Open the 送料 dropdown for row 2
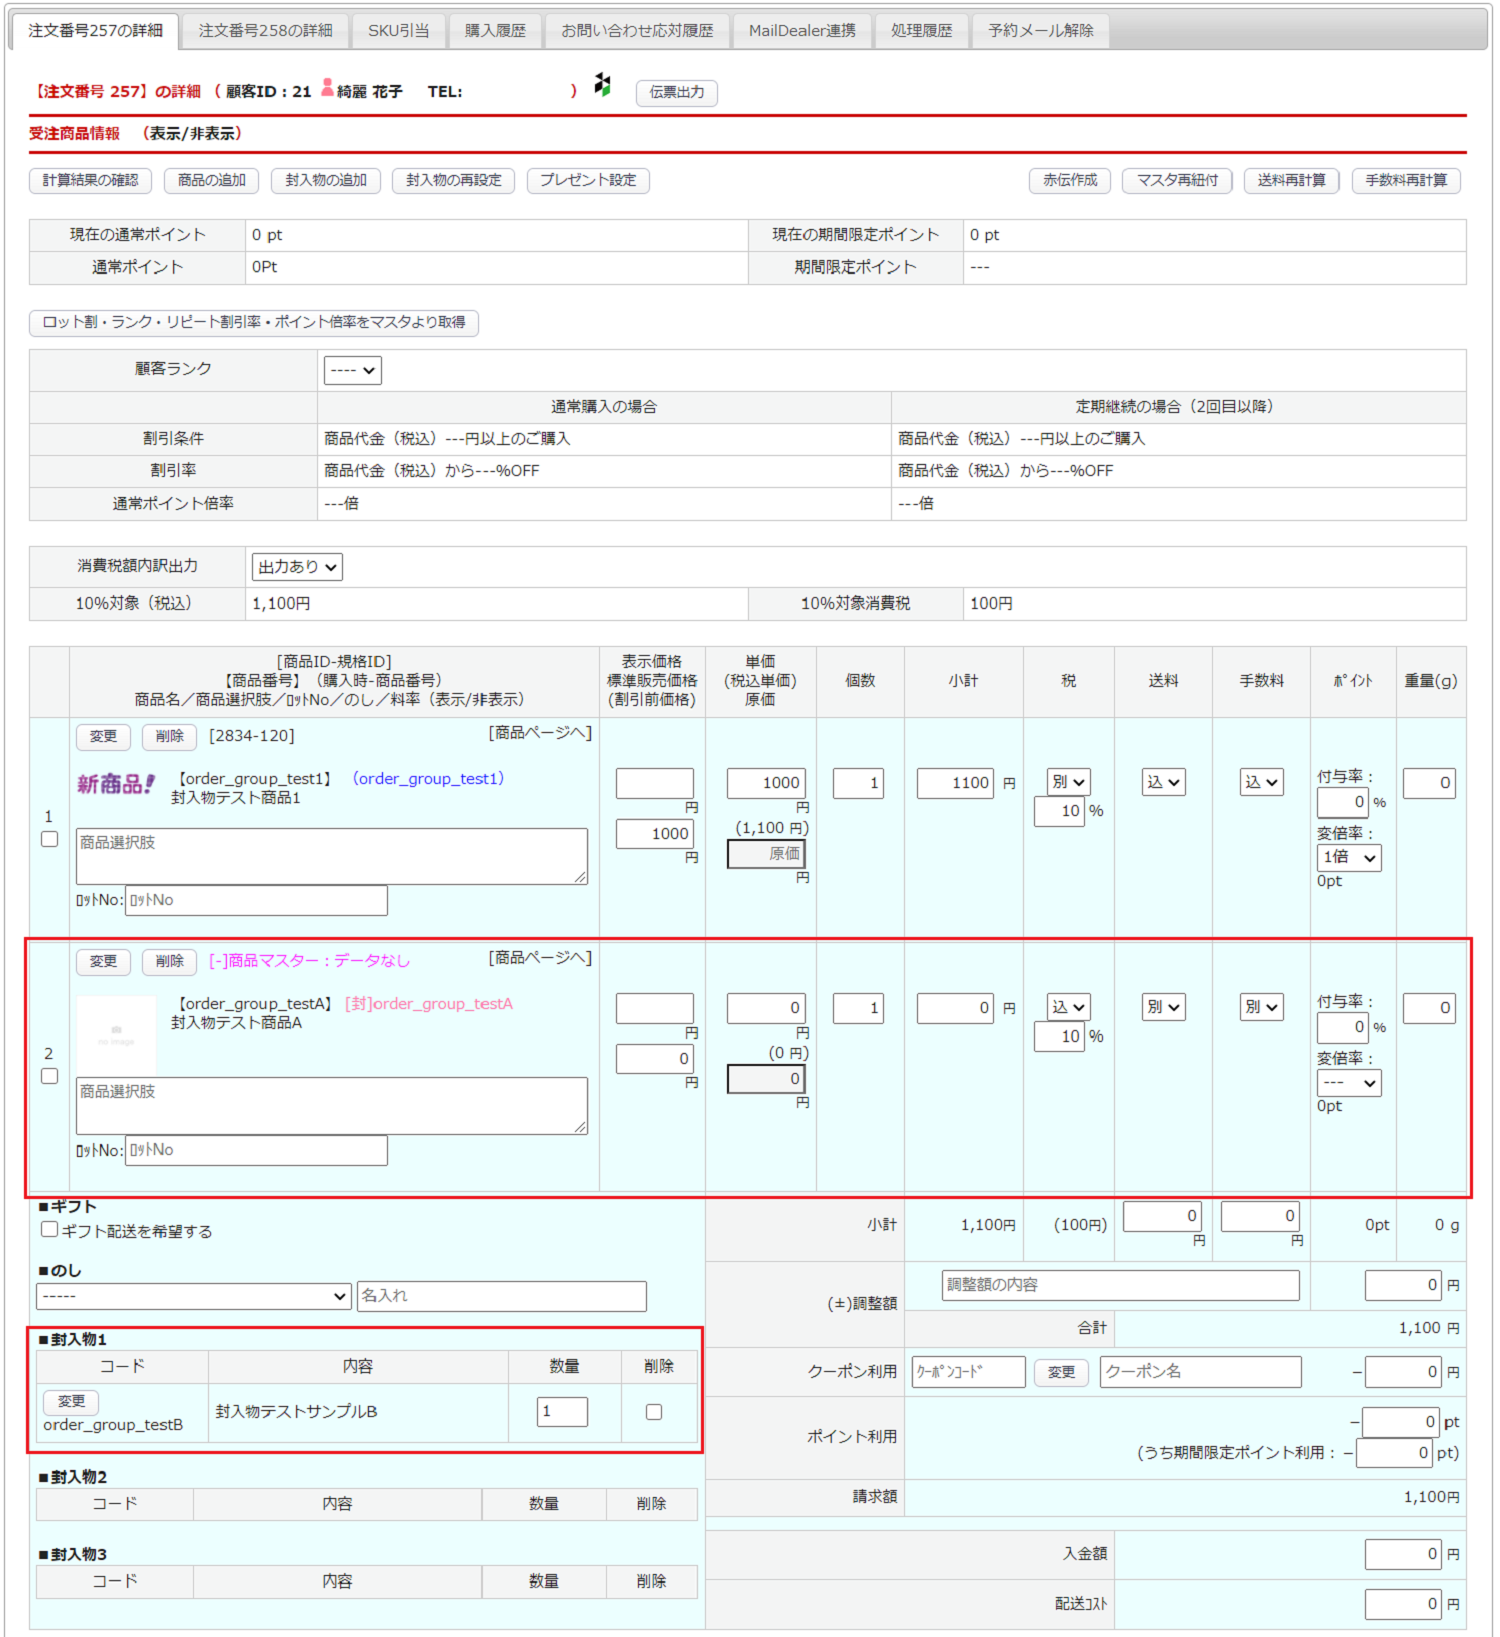This screenshot has width=1500, height=1637. [1164, 1007]
